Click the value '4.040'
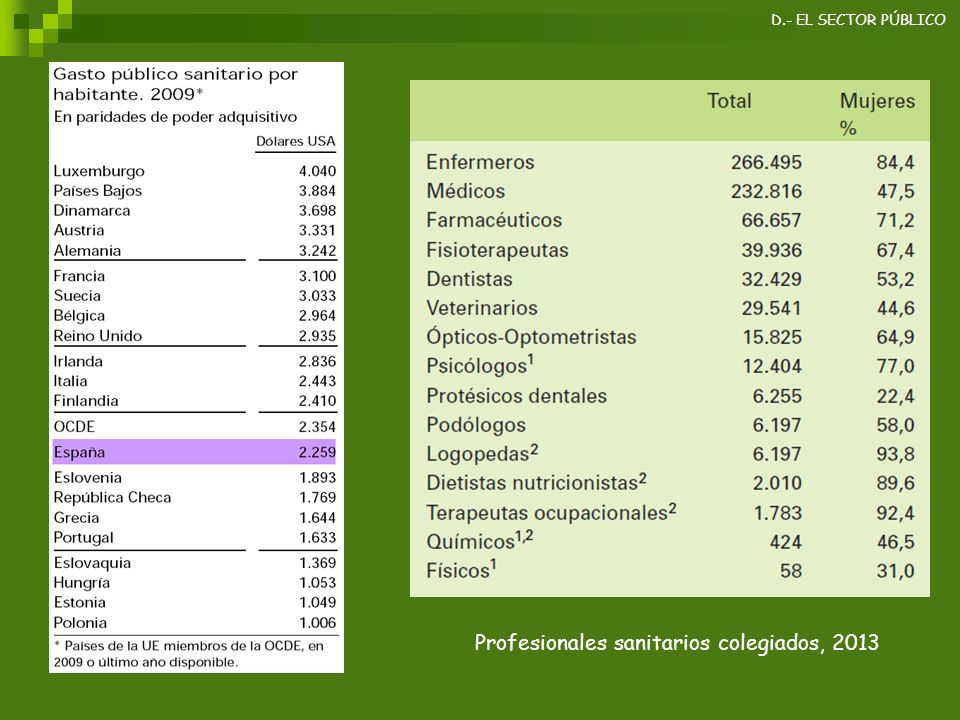960x720 pixels. click(x=317, y=171)
